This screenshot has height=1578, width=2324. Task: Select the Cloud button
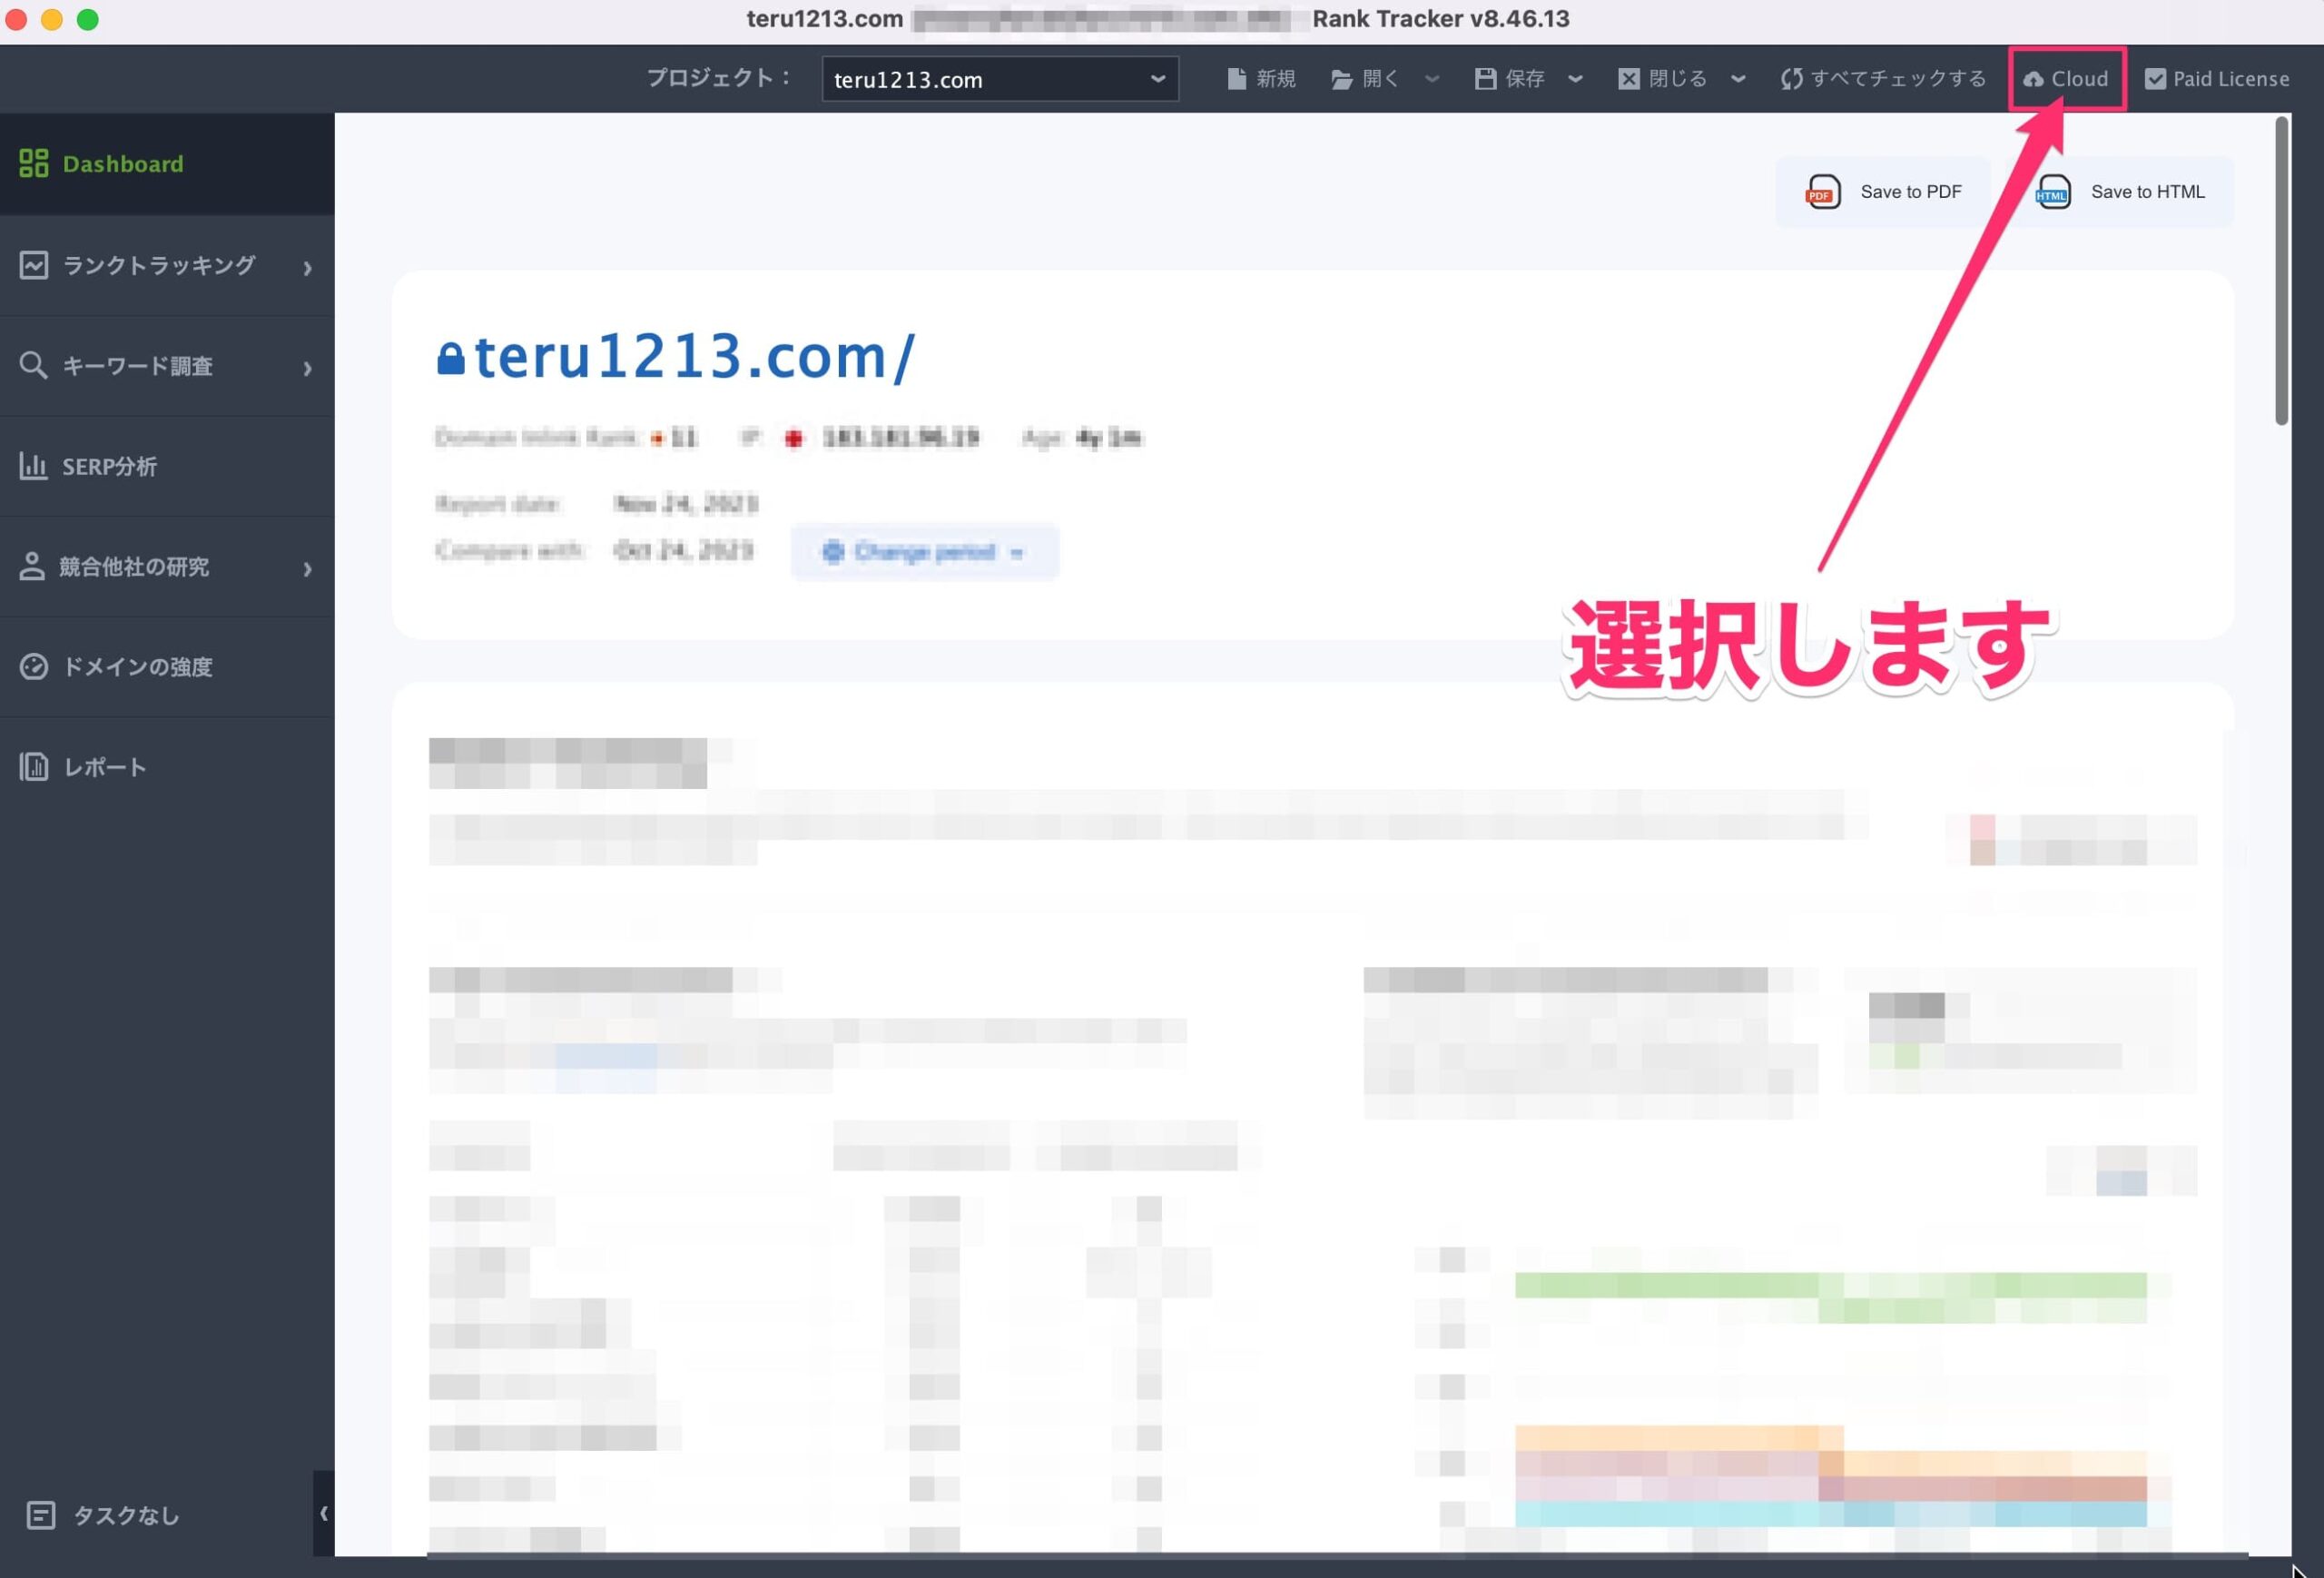[2066, 79]
